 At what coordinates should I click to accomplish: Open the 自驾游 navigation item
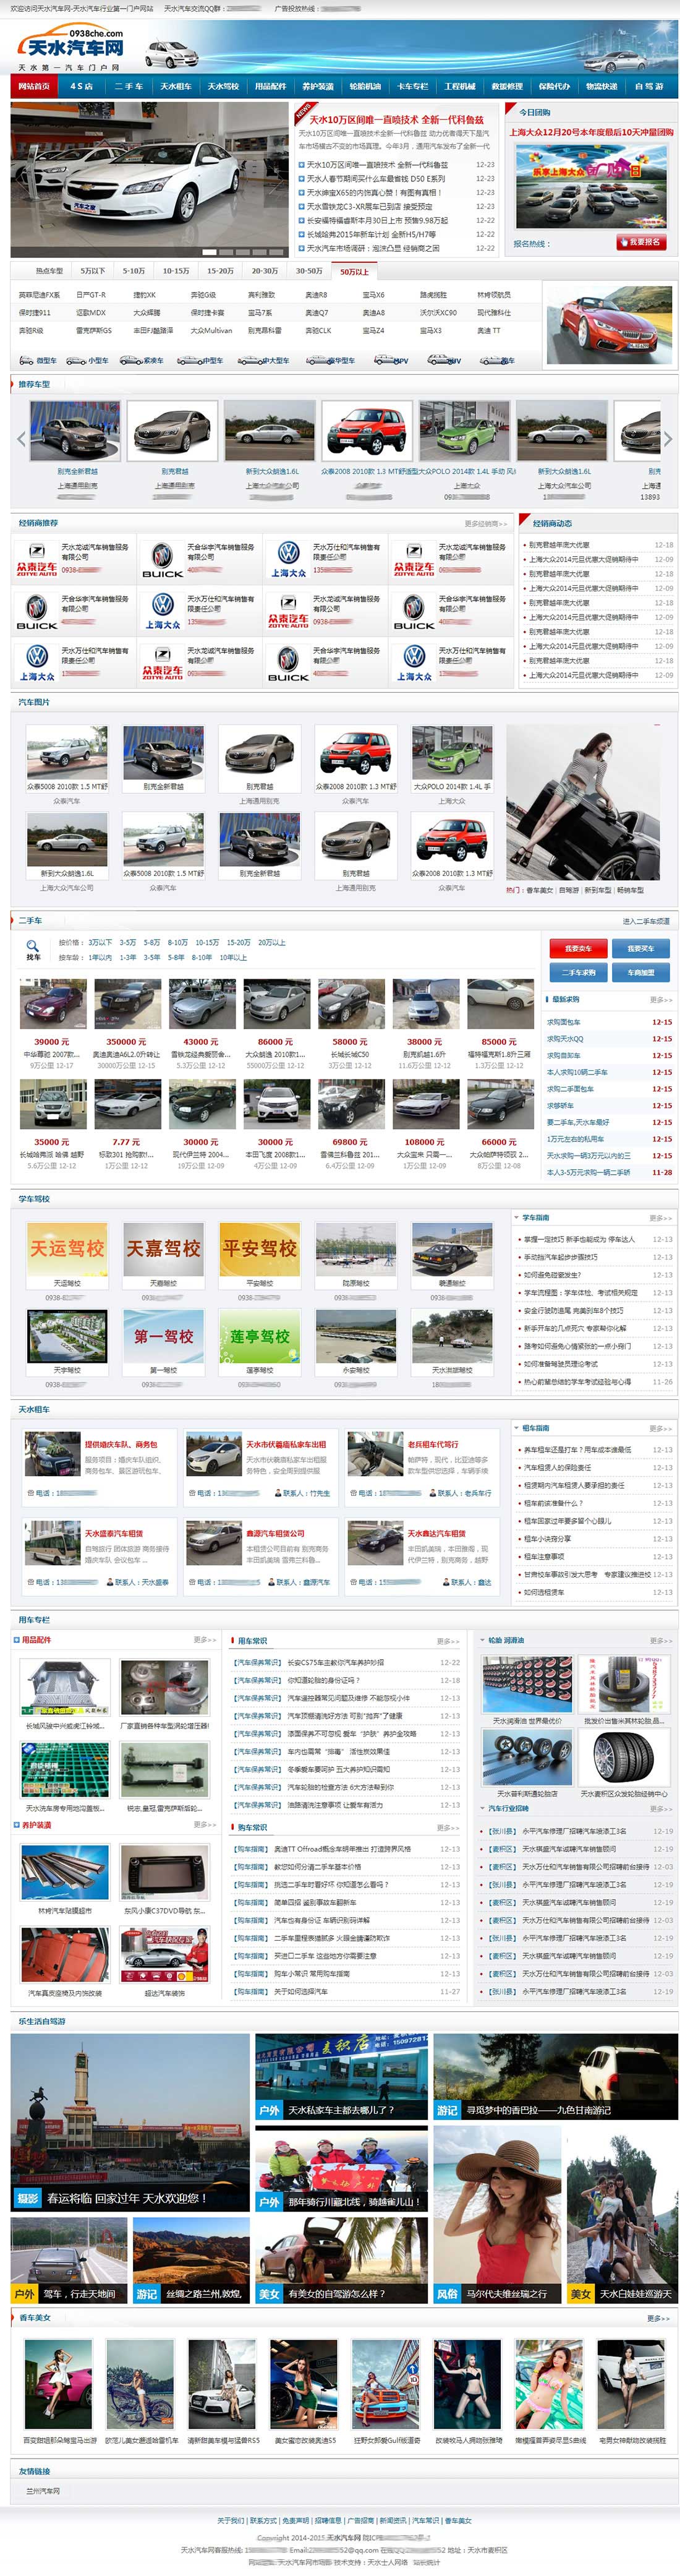(x=649, y=86)
